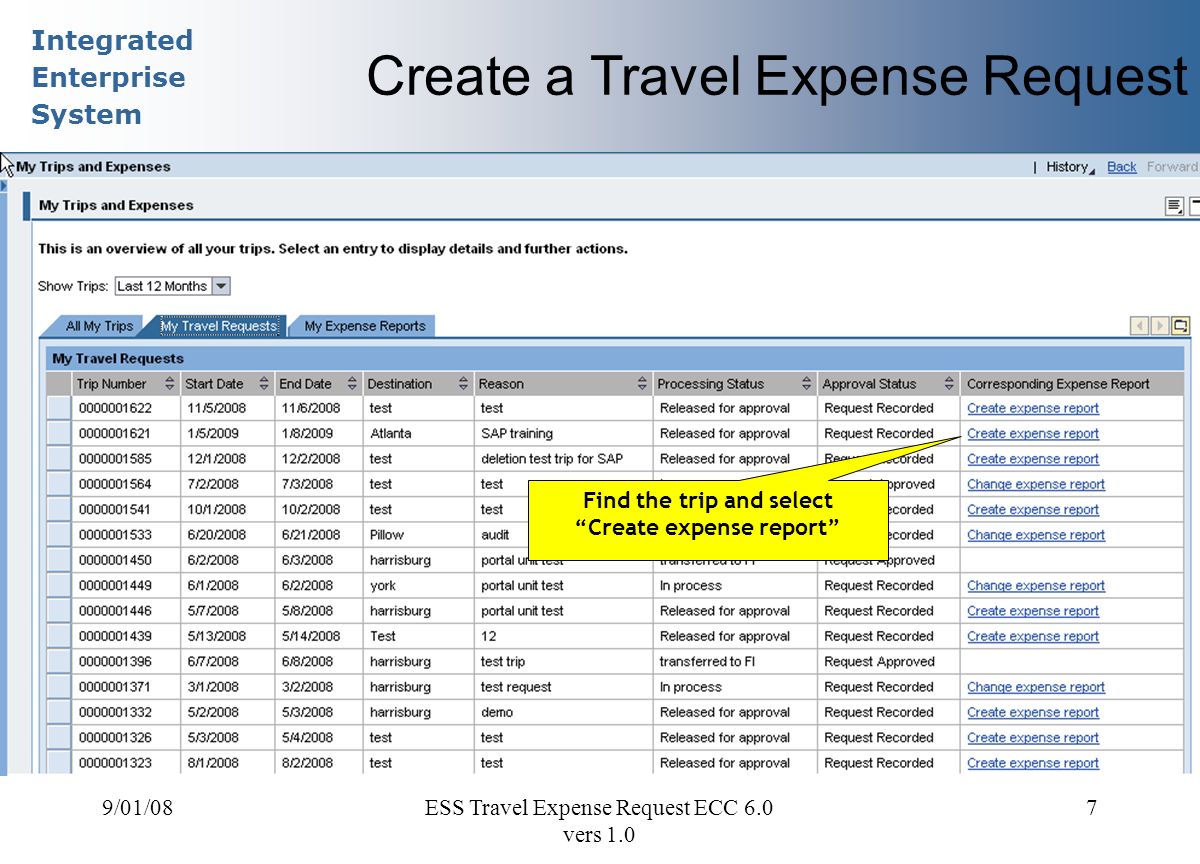Screen dimensions: 1200x864
Task: Select row for trip 0000001585
Action: (x=59, y=459)
